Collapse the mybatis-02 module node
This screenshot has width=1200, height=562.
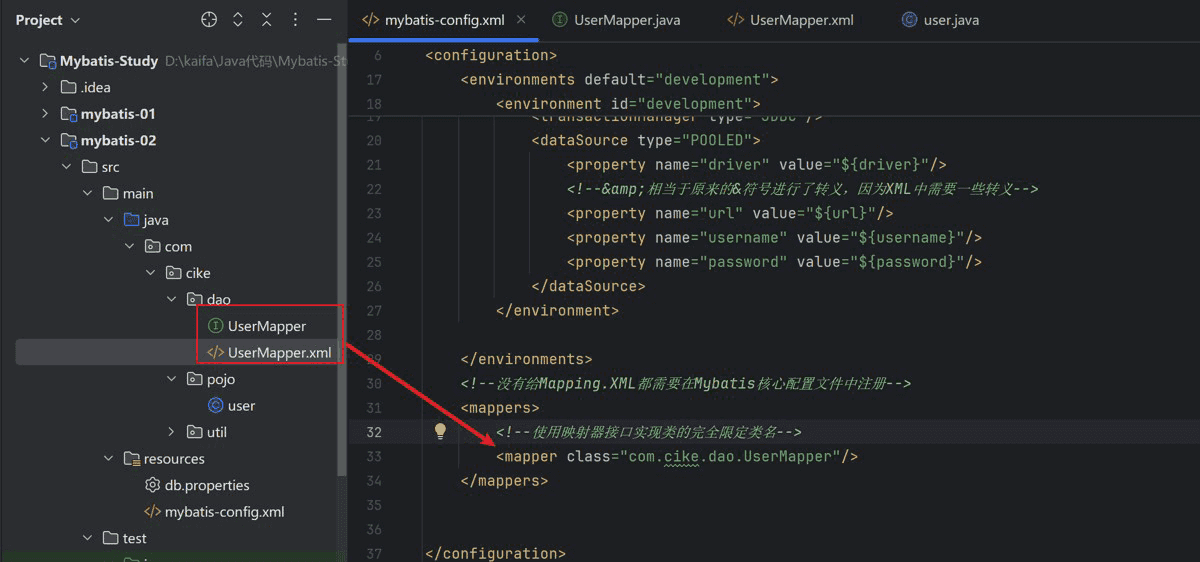[45, 140]
